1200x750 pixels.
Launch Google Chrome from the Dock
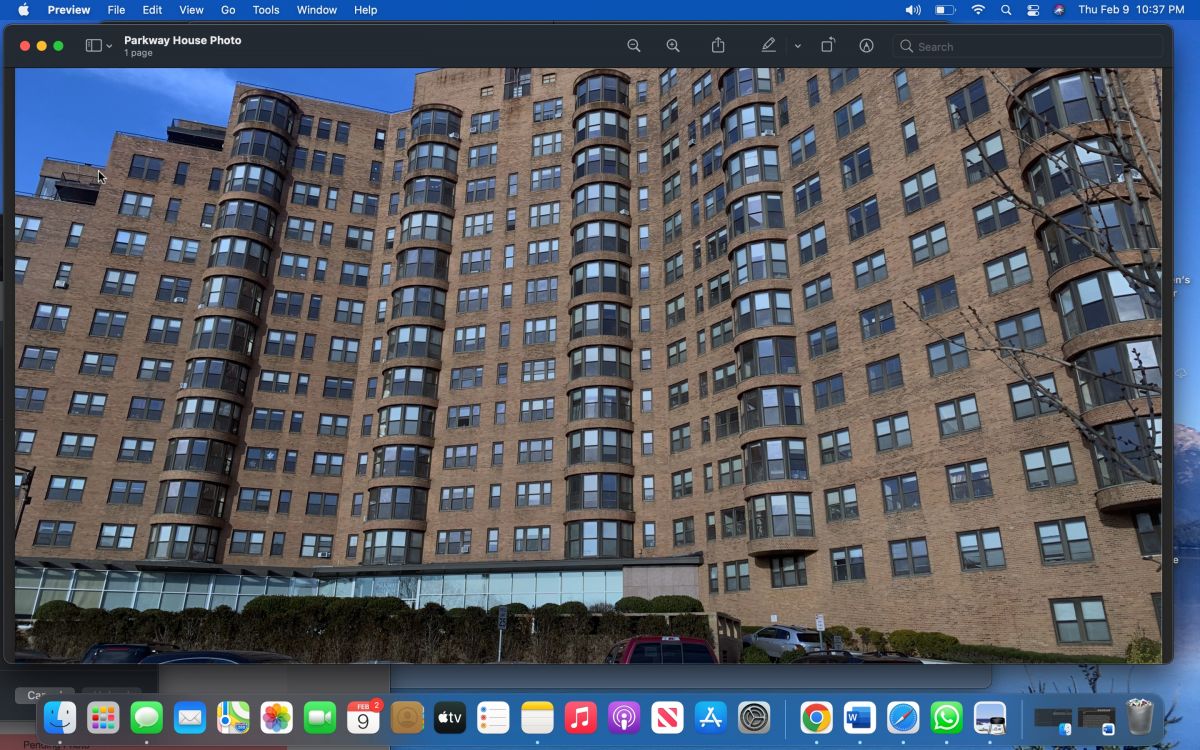tap(816, 717)
